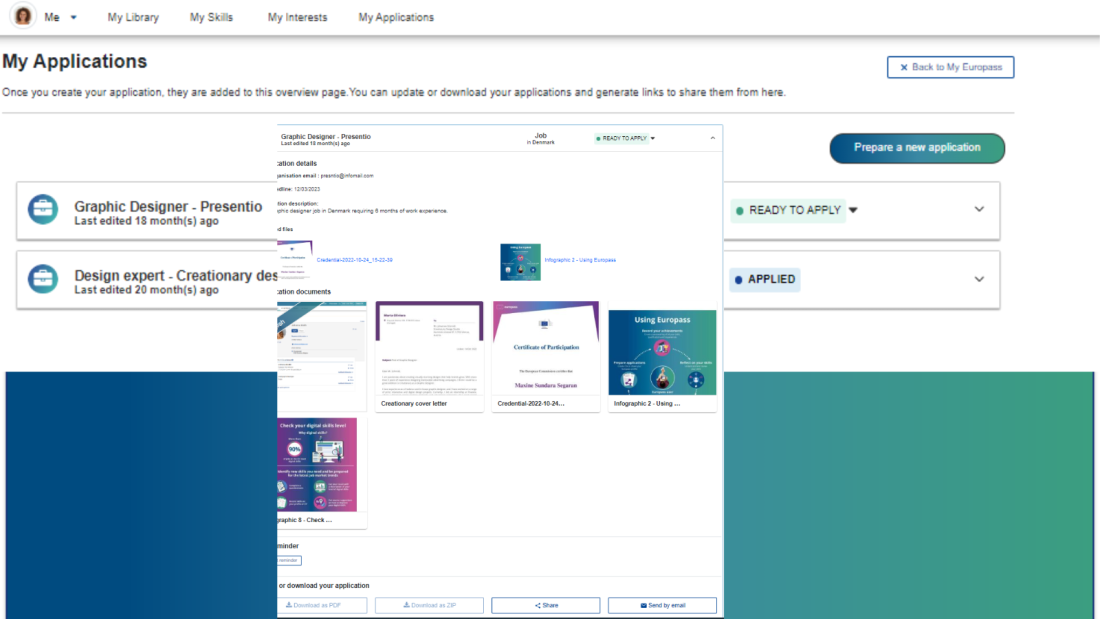Click briefcase icon of Design expert application
Image resolution: width=1100 pixels, height=619 pixels.
(43, 279)
